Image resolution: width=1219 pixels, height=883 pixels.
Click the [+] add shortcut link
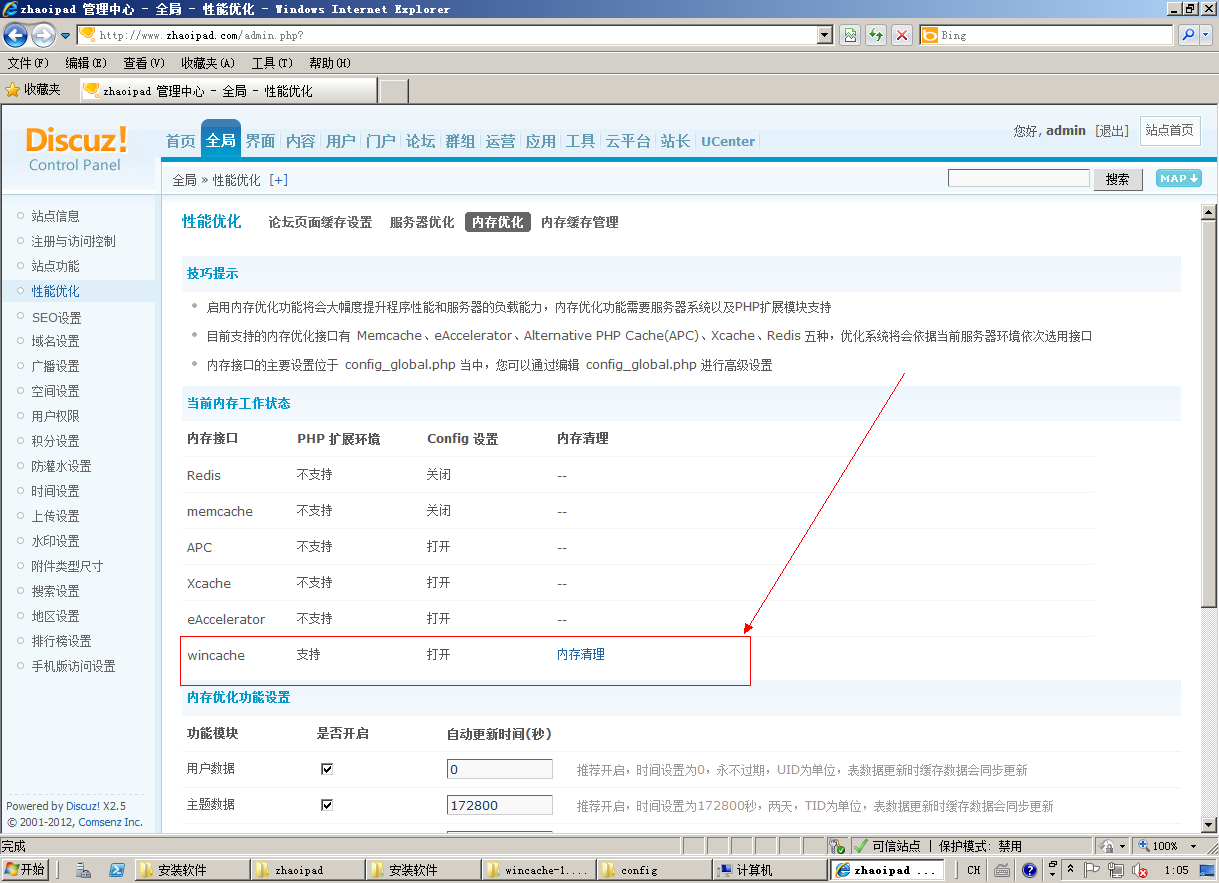pos(279,180)
